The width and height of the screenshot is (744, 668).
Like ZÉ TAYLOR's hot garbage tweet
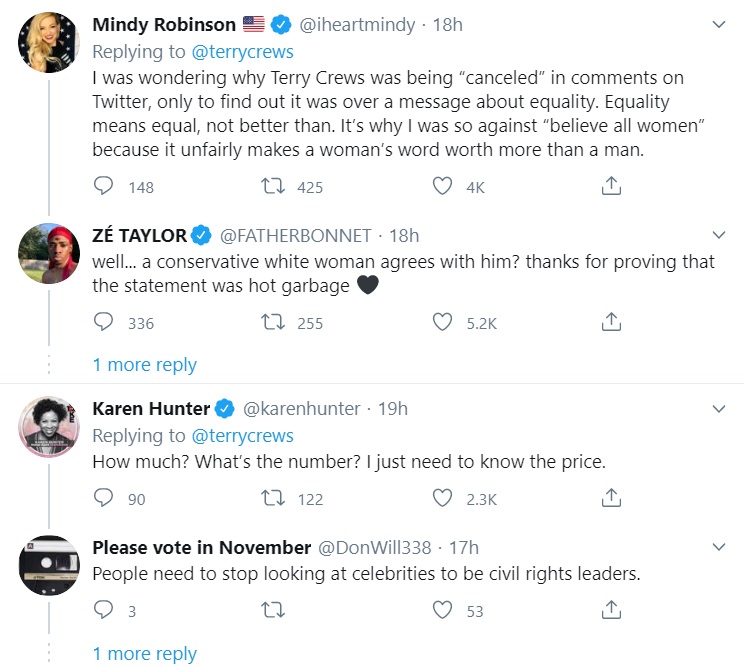(x=442, y=322)
